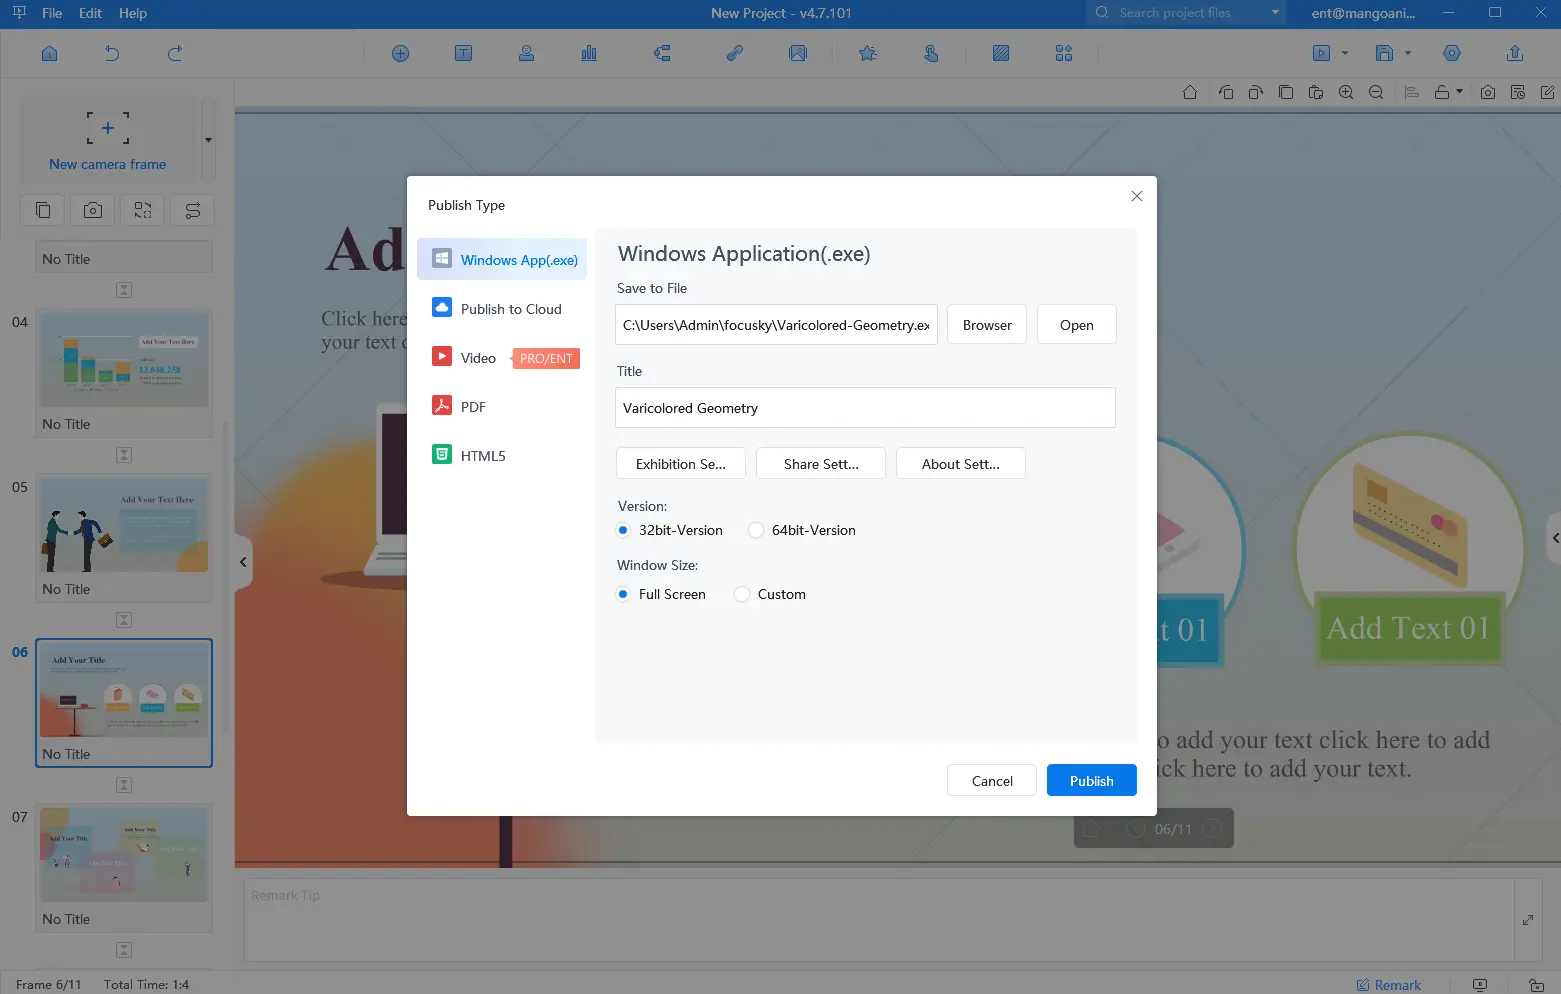This screenshot has width=1561, height=994.
Task: Click the camera snapshot icon in frame panel
Action: tap(93, 210)
